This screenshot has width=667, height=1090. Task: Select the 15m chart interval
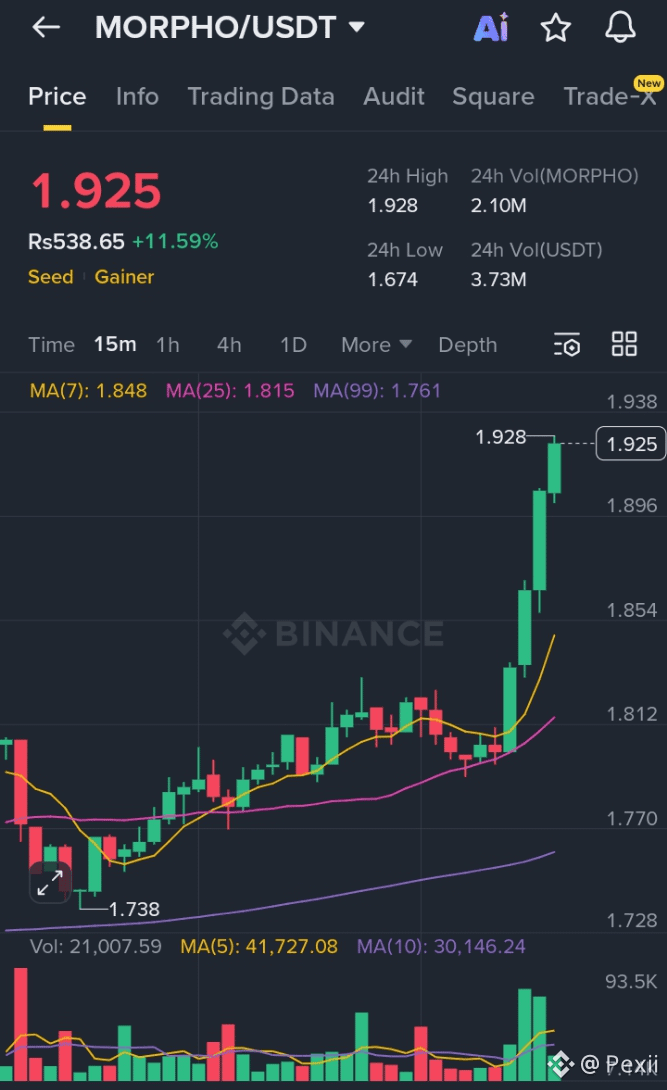tap(115, 344)
